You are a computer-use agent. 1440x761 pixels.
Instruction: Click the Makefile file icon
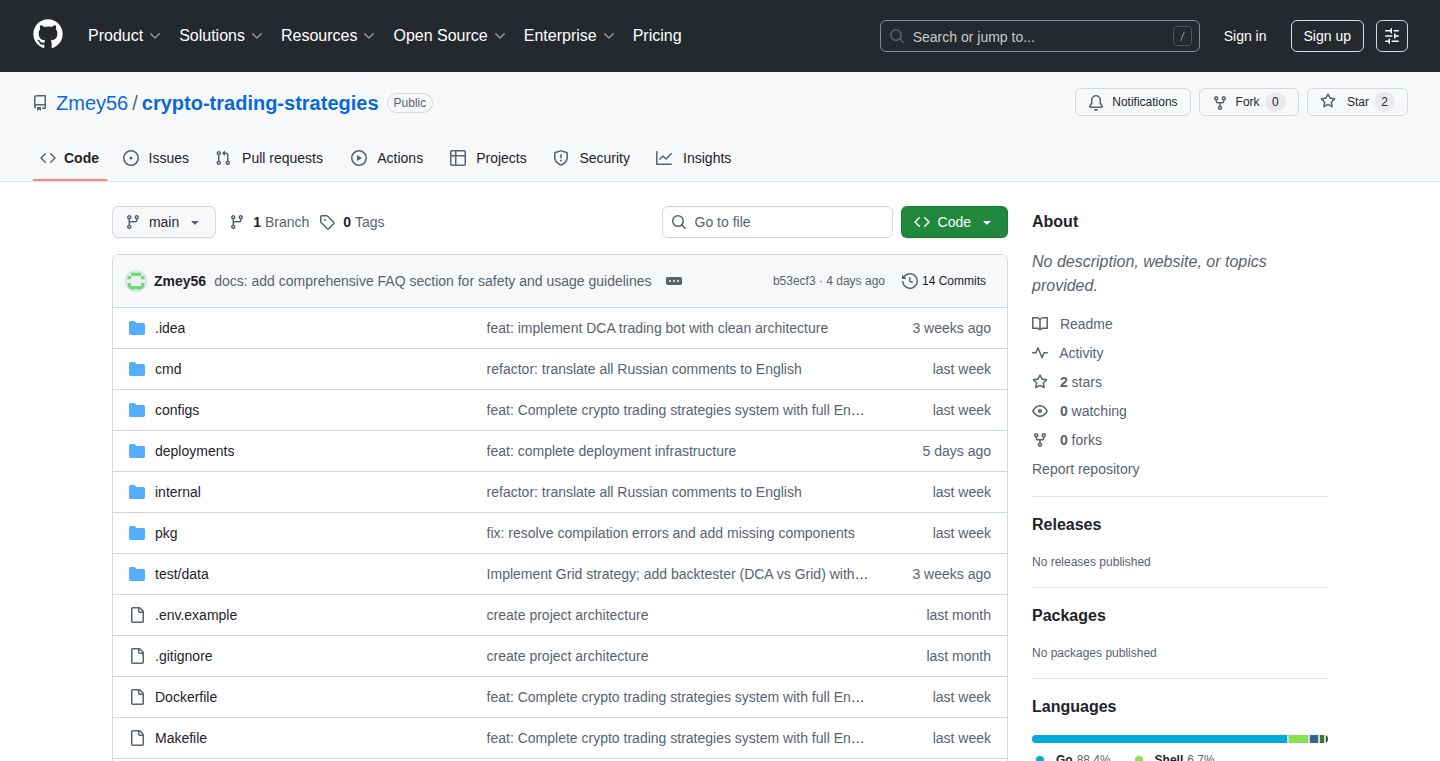137,738
